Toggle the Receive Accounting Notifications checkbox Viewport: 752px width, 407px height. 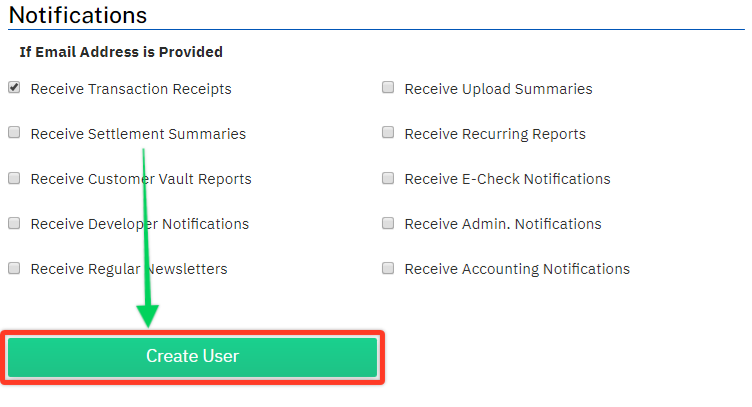(x=388, y=268)
